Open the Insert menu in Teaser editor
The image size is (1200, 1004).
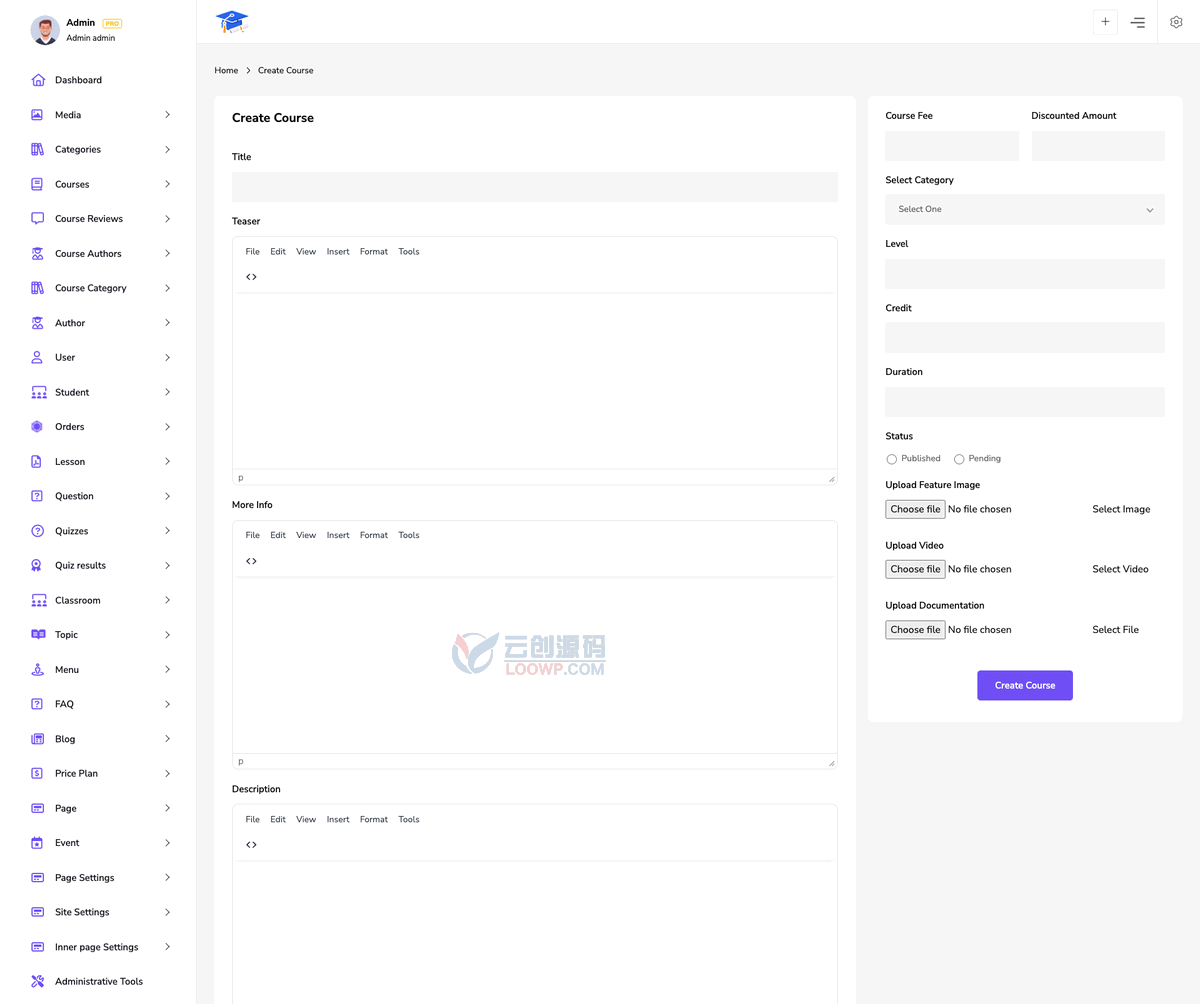[338, 252]
